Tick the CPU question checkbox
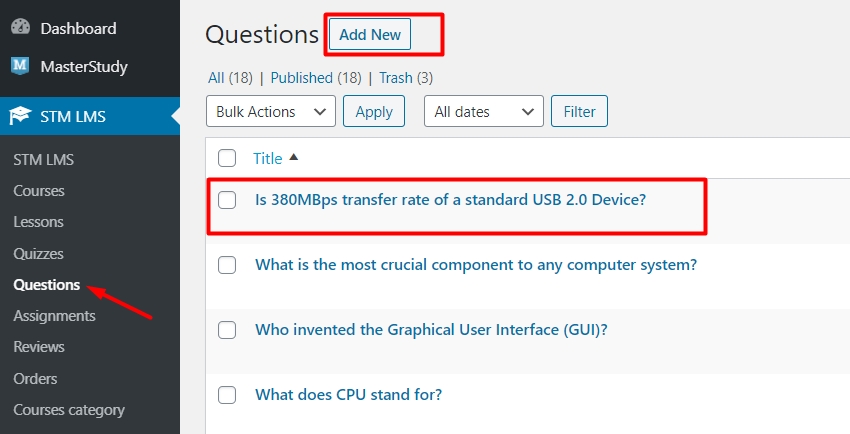Viewport: 850px width, 434px height. pos(227,395)
